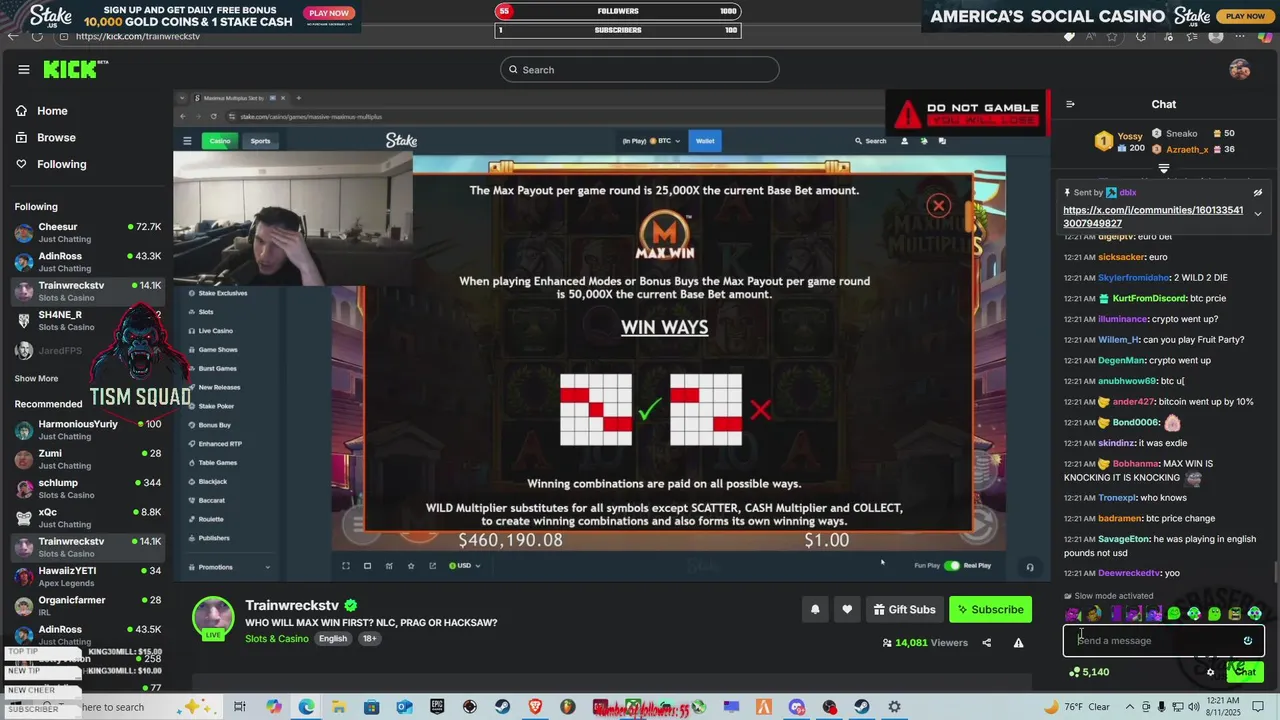Select the Sports tab in stream
The height and width of the screenshot is (720, 1280).
click(261, 141)
